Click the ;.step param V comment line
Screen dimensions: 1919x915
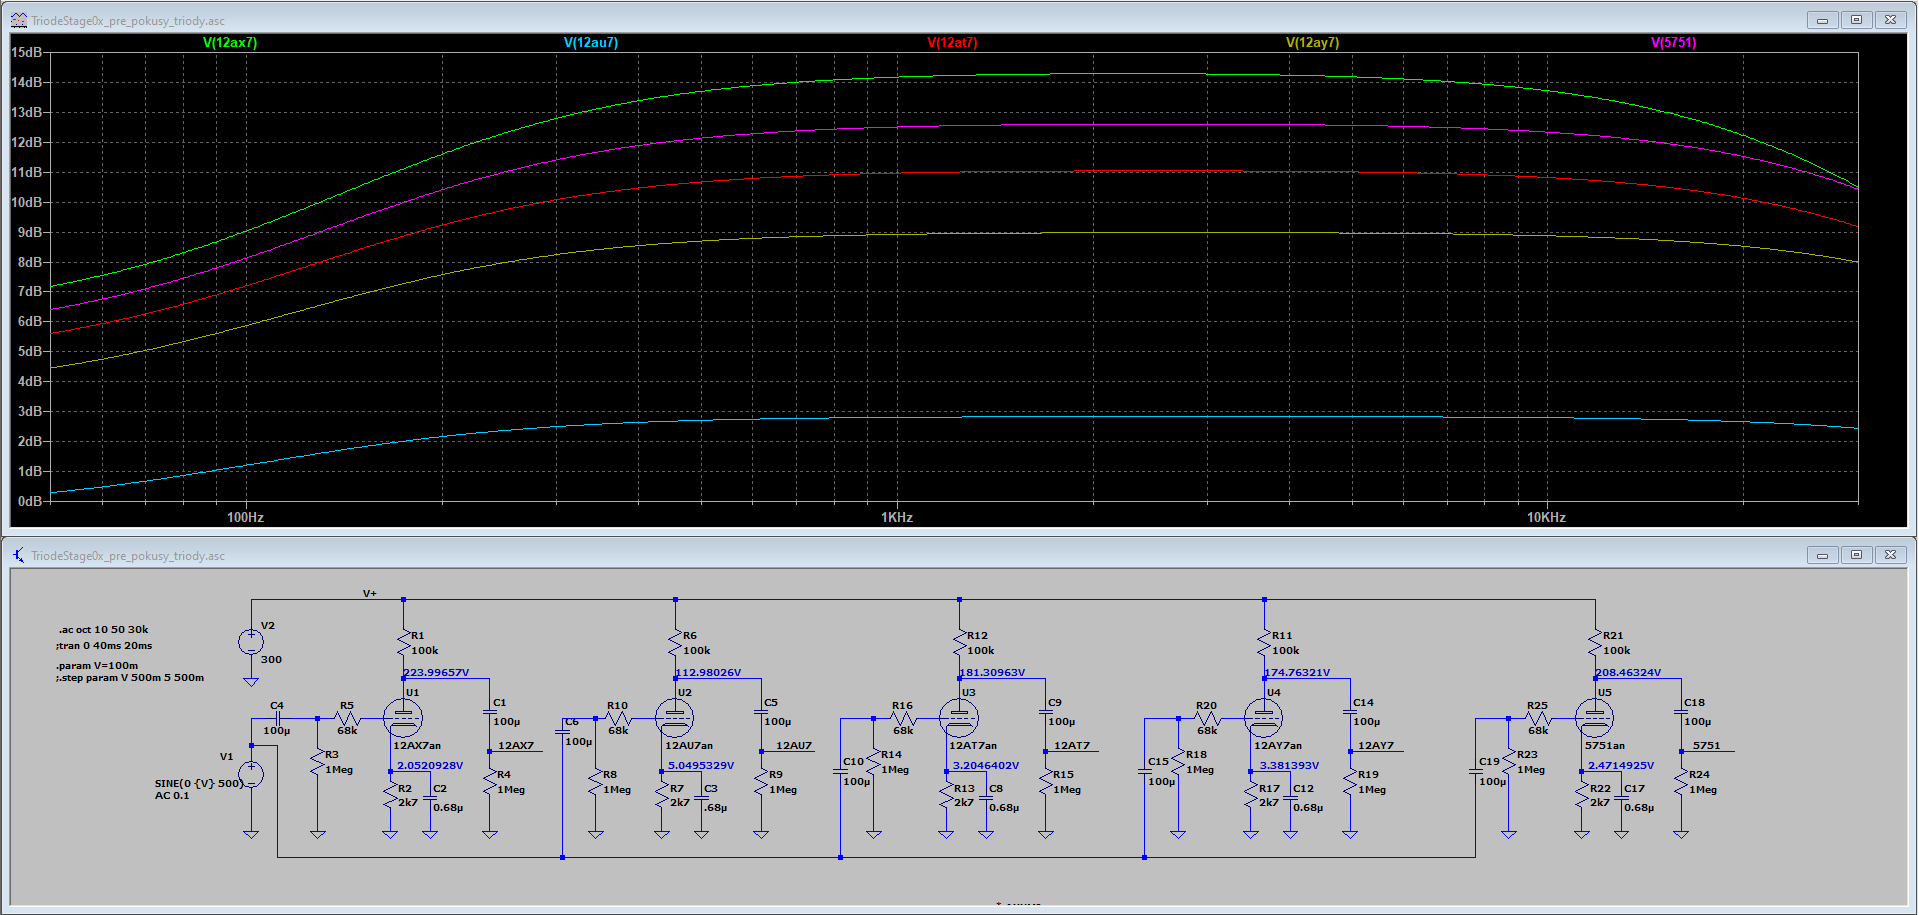tap(130, 678)
